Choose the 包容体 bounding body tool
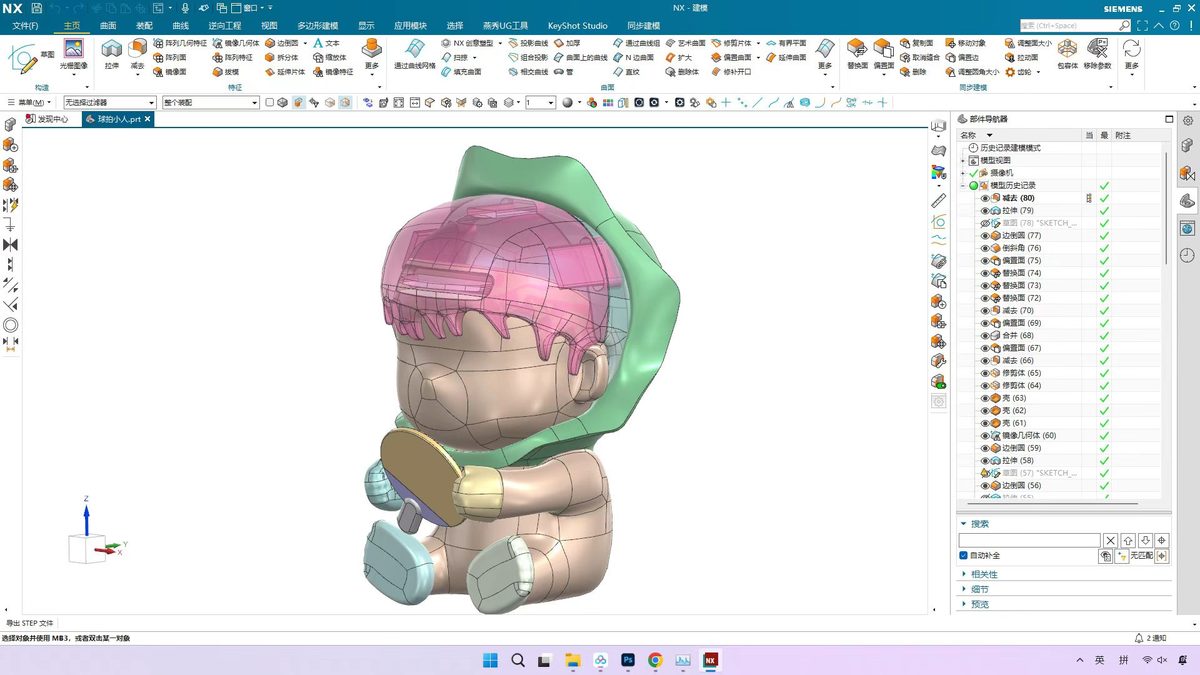 pos(1068,54)
